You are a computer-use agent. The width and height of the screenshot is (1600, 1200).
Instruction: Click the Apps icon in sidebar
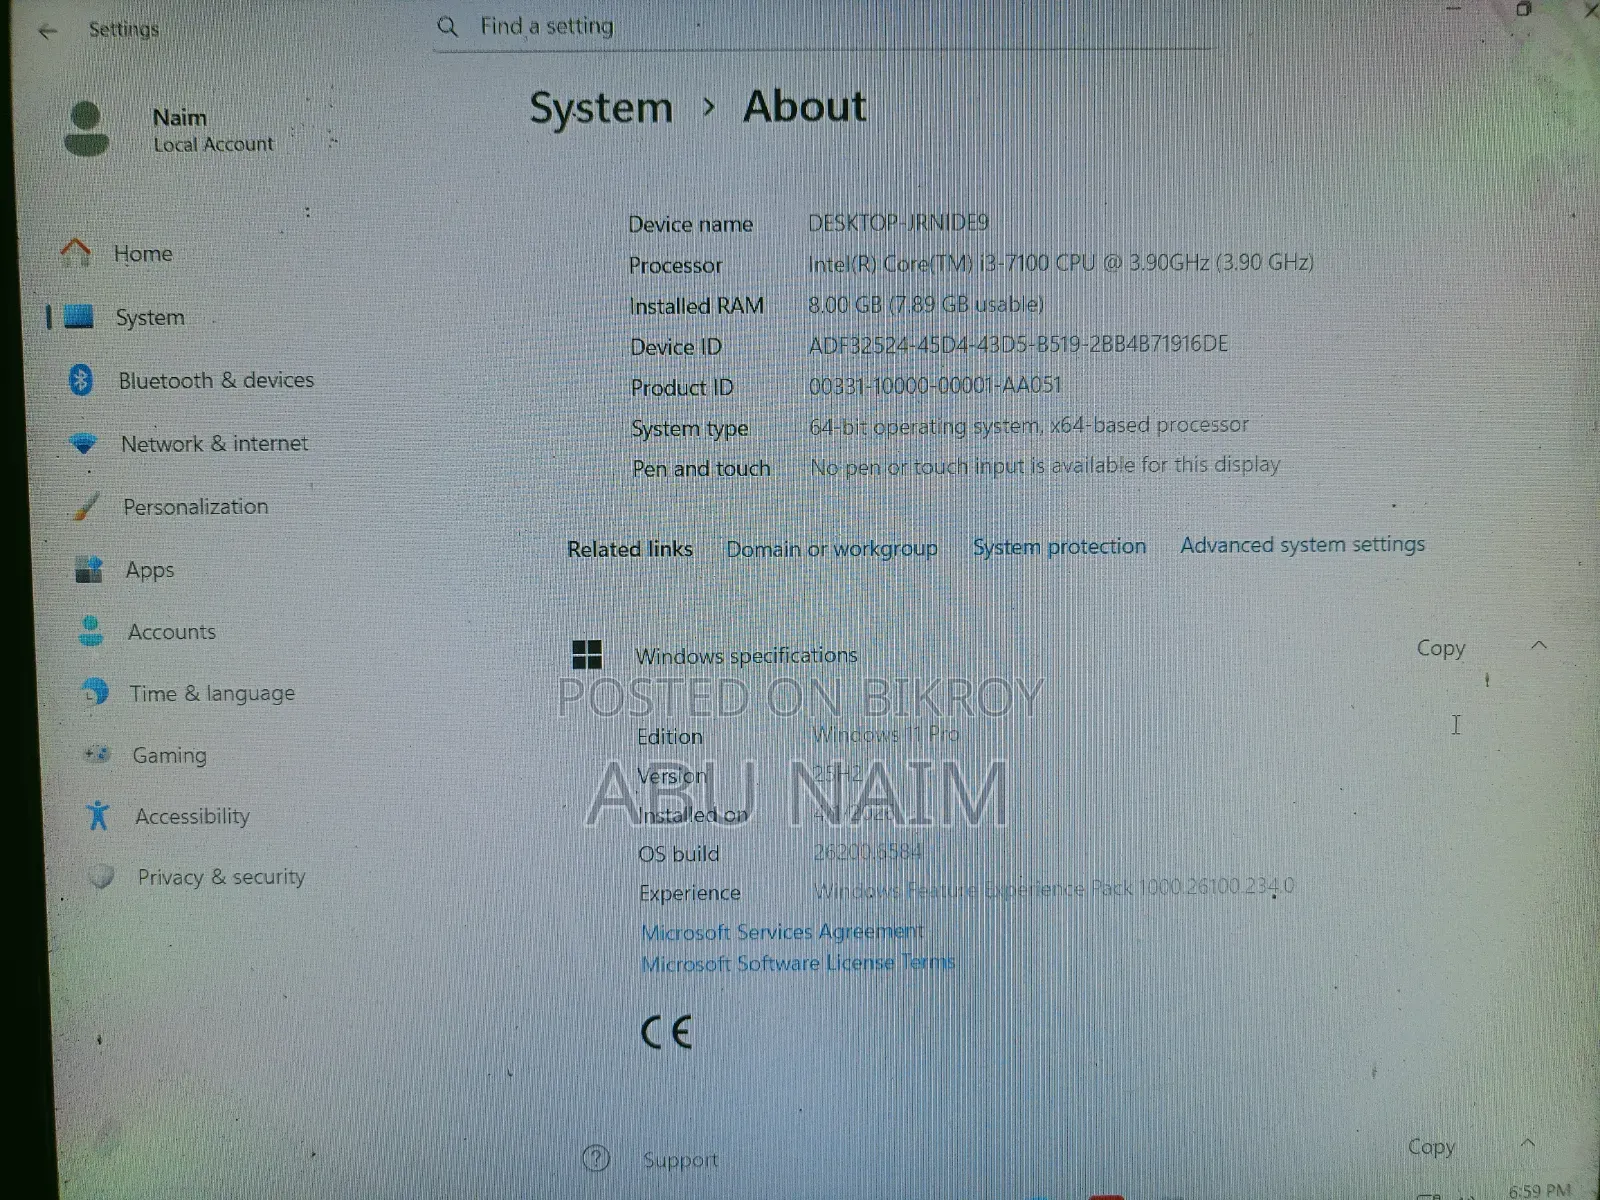point(89,569)
